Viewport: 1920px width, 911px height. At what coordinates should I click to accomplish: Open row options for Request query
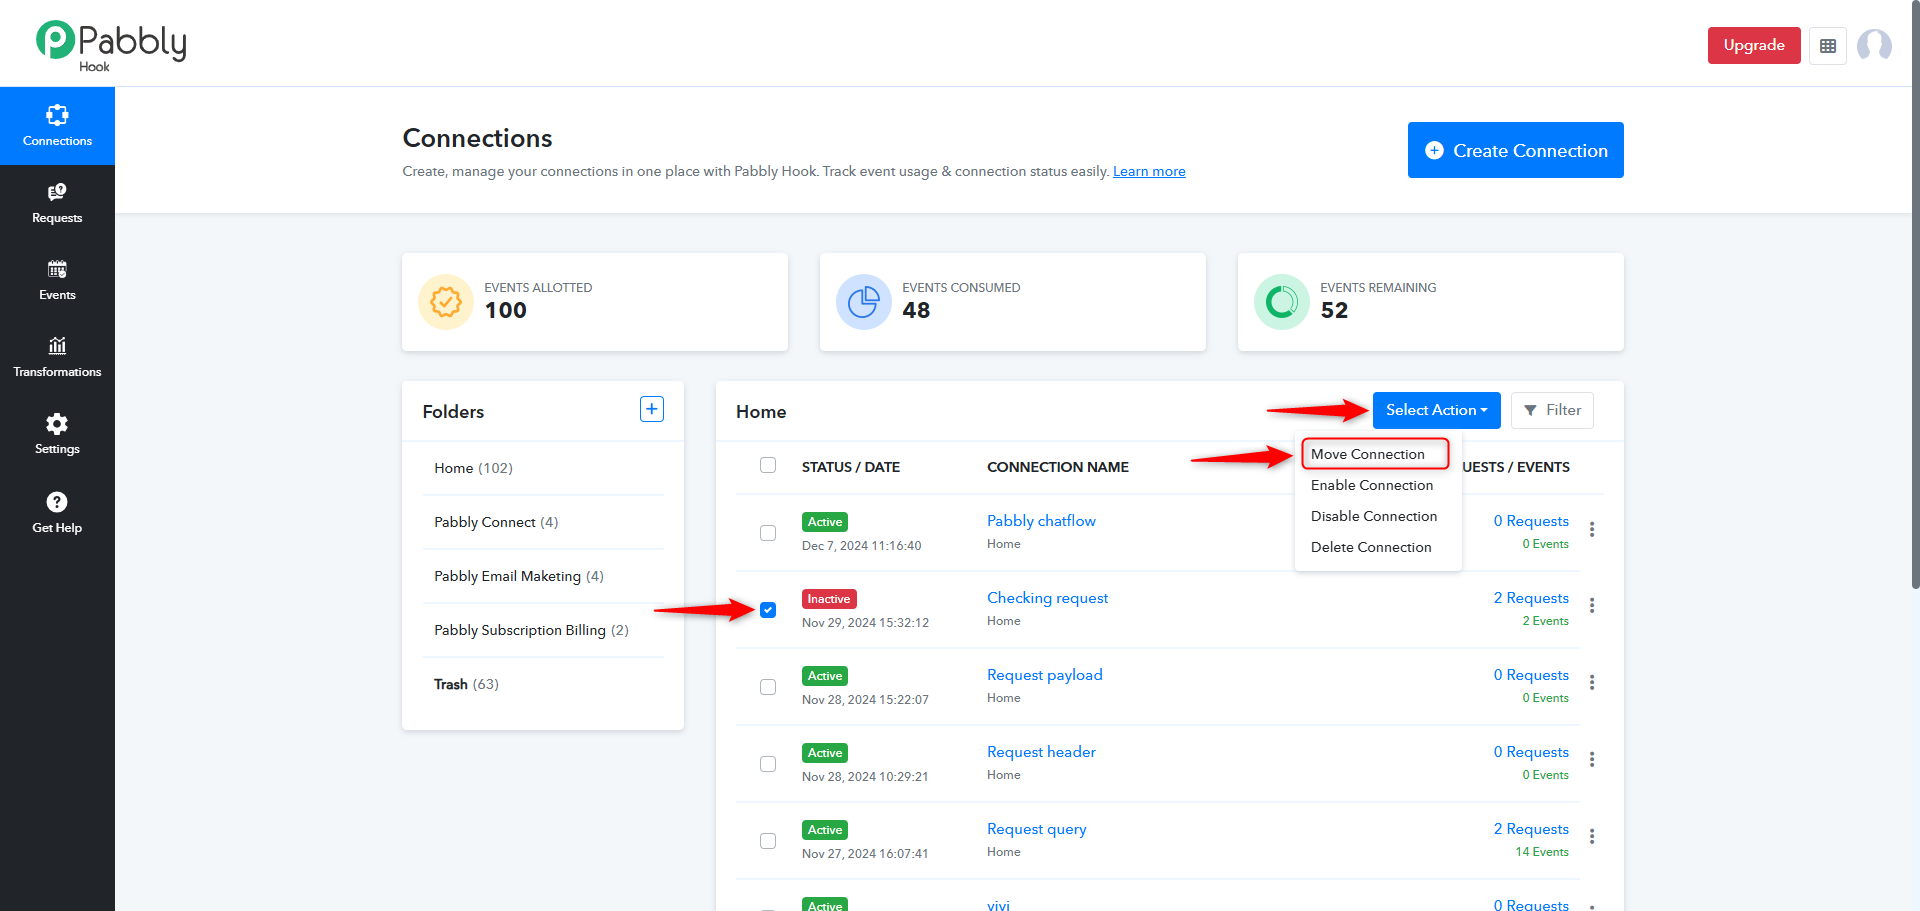[1592, 837]
